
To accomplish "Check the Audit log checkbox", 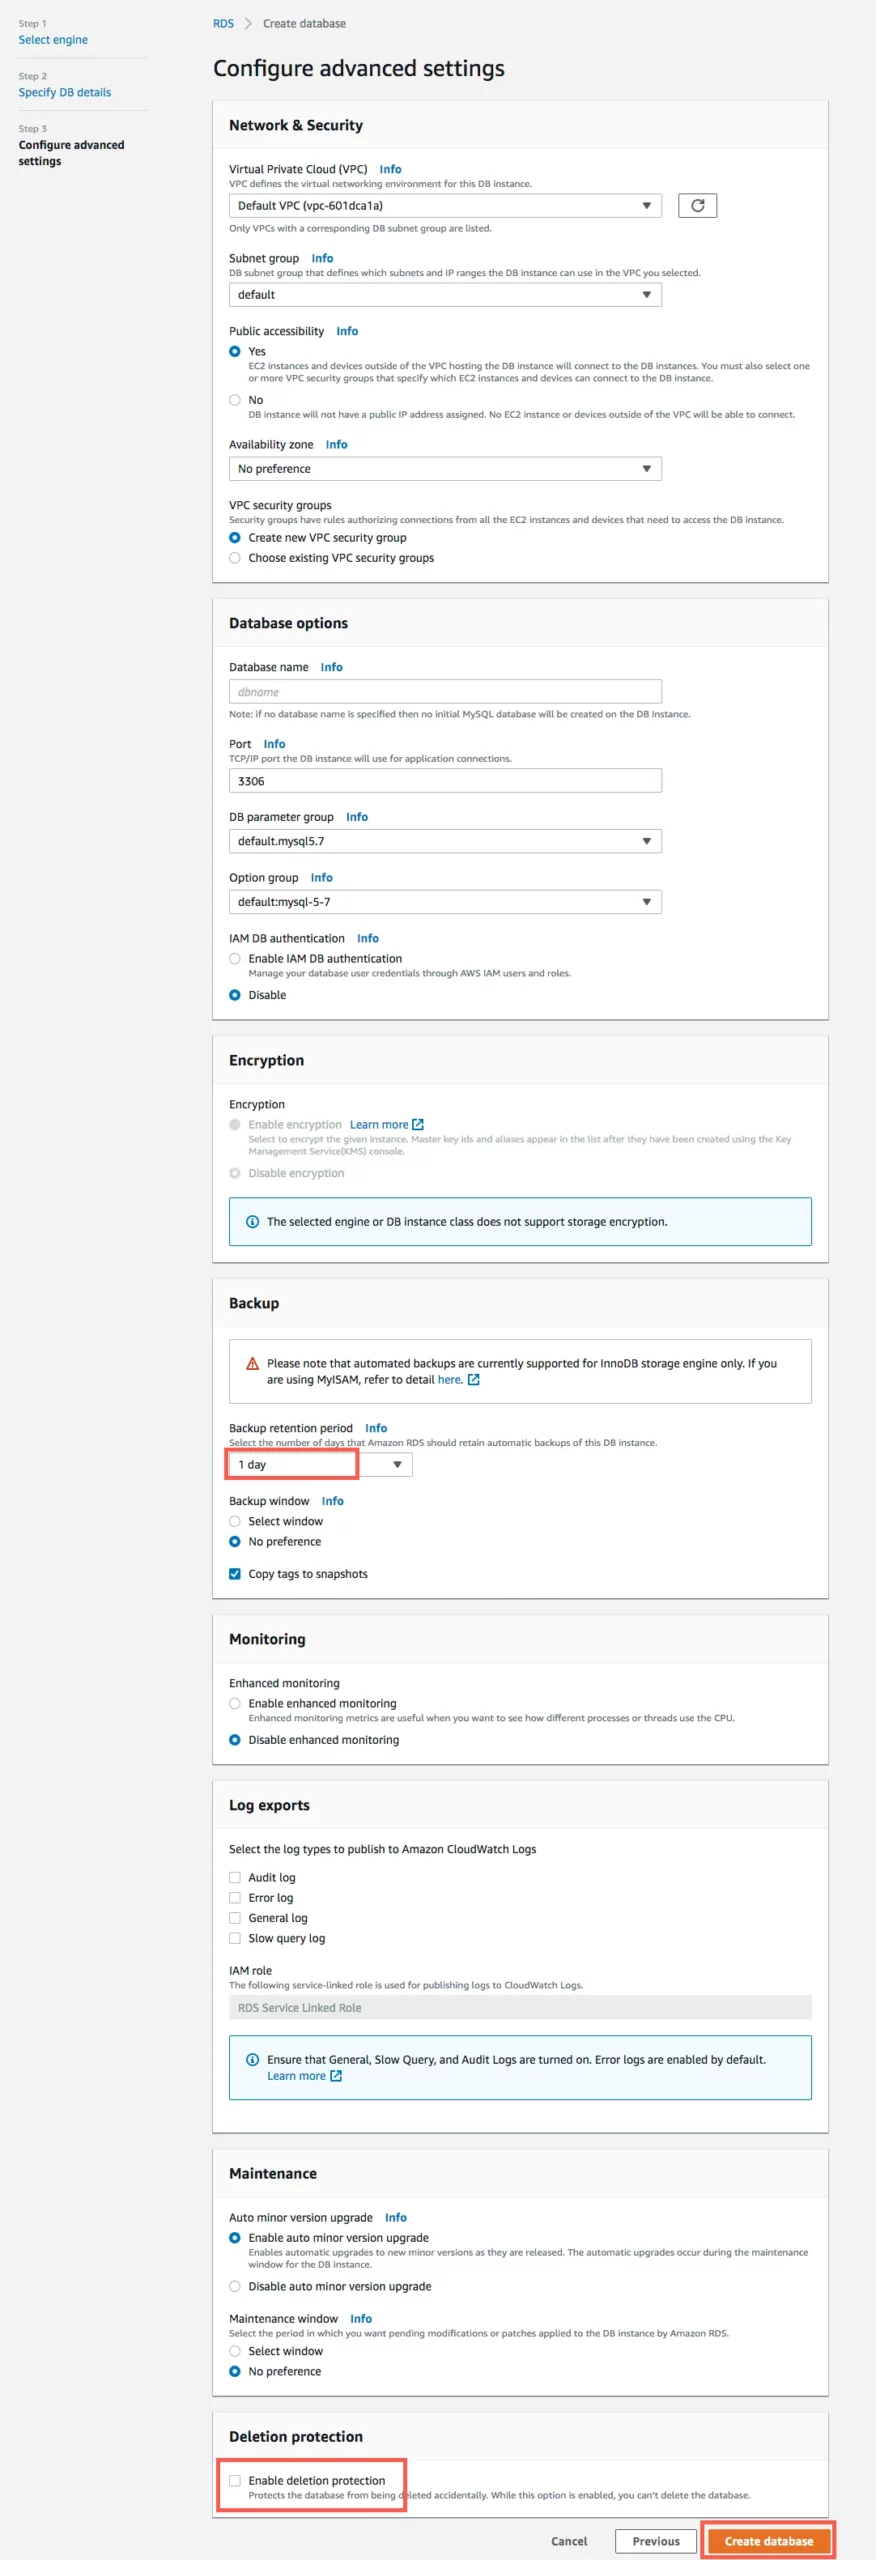I will pyautogui.click(x=235, y=1878).
